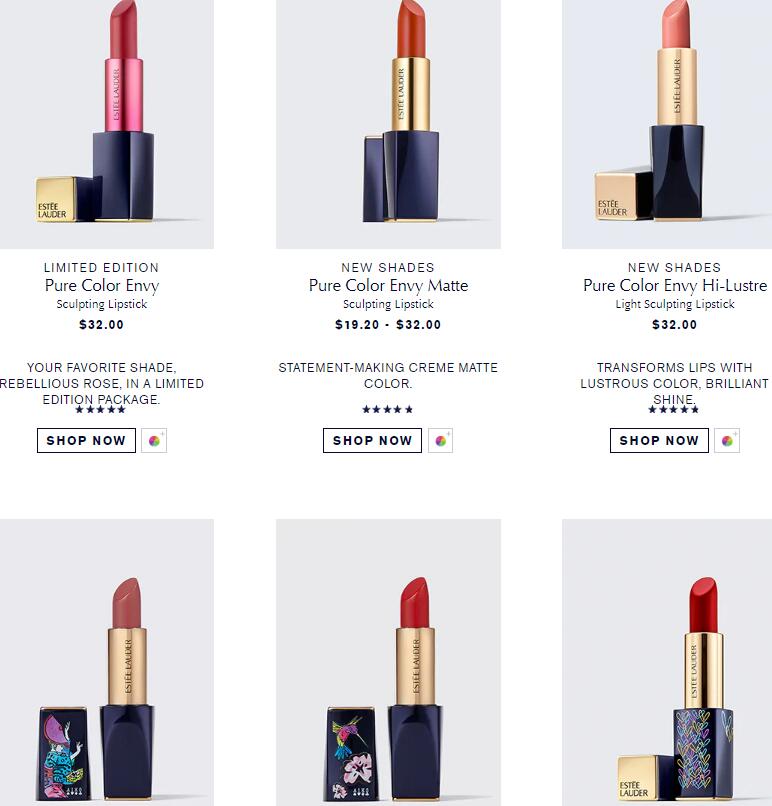Click Sculpting Lipstick subtitle under Envy Matte

pyautogui.click(x=389, y=304)
